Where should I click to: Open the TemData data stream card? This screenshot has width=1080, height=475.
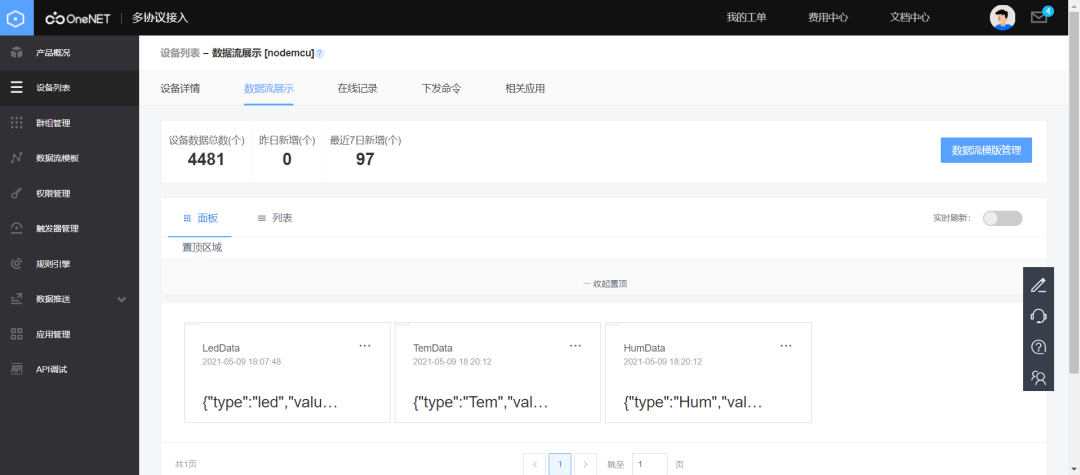point(498,372)
